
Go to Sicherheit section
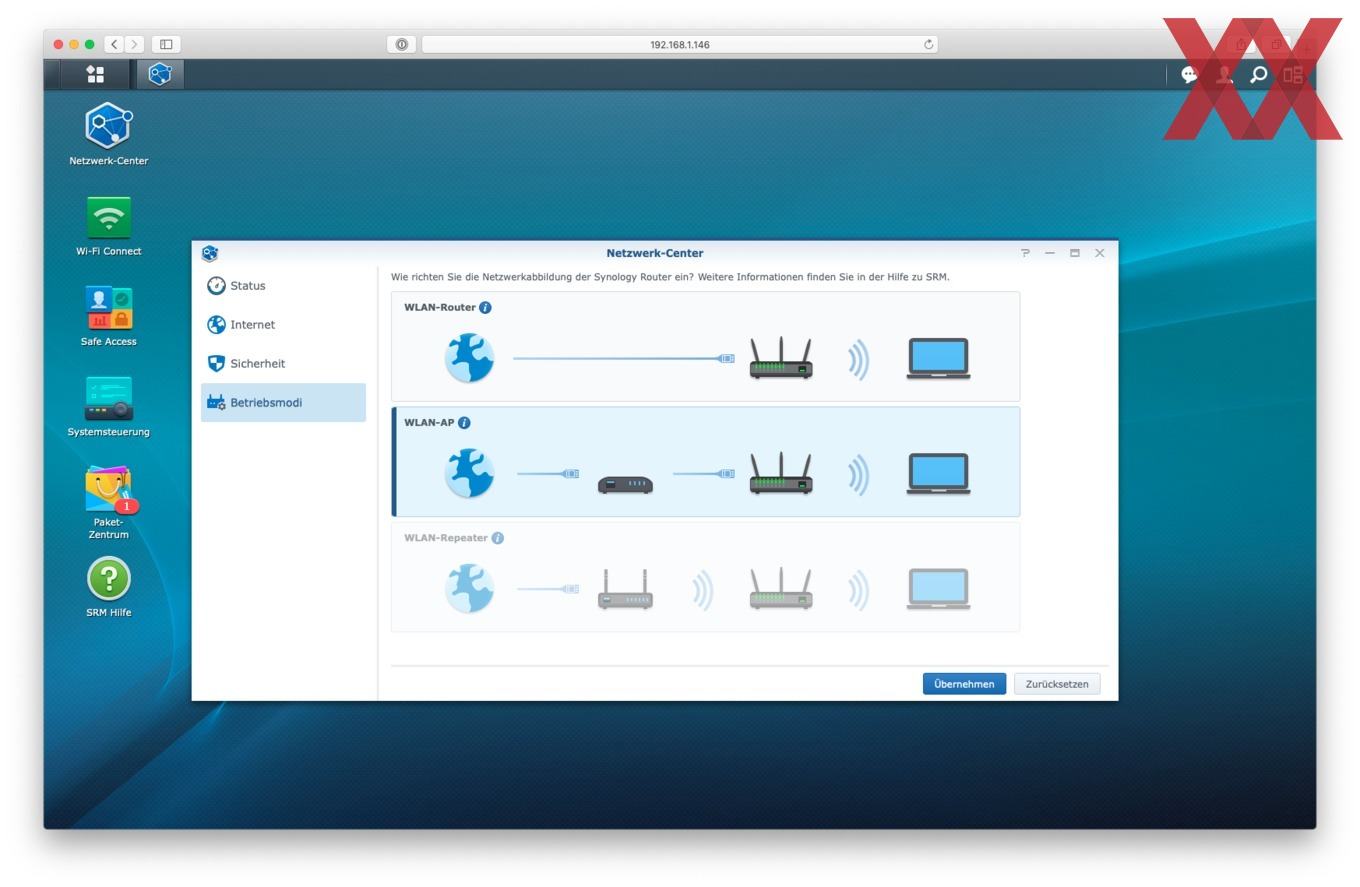(283, 363)
